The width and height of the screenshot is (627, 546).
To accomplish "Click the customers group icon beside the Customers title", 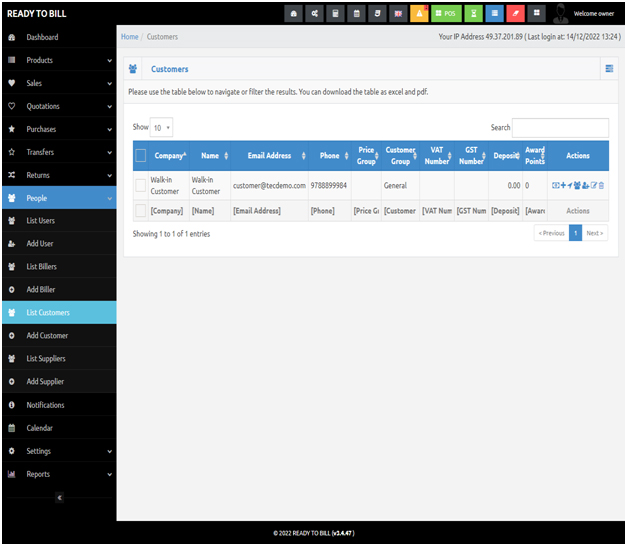I will tap(133, 69).
